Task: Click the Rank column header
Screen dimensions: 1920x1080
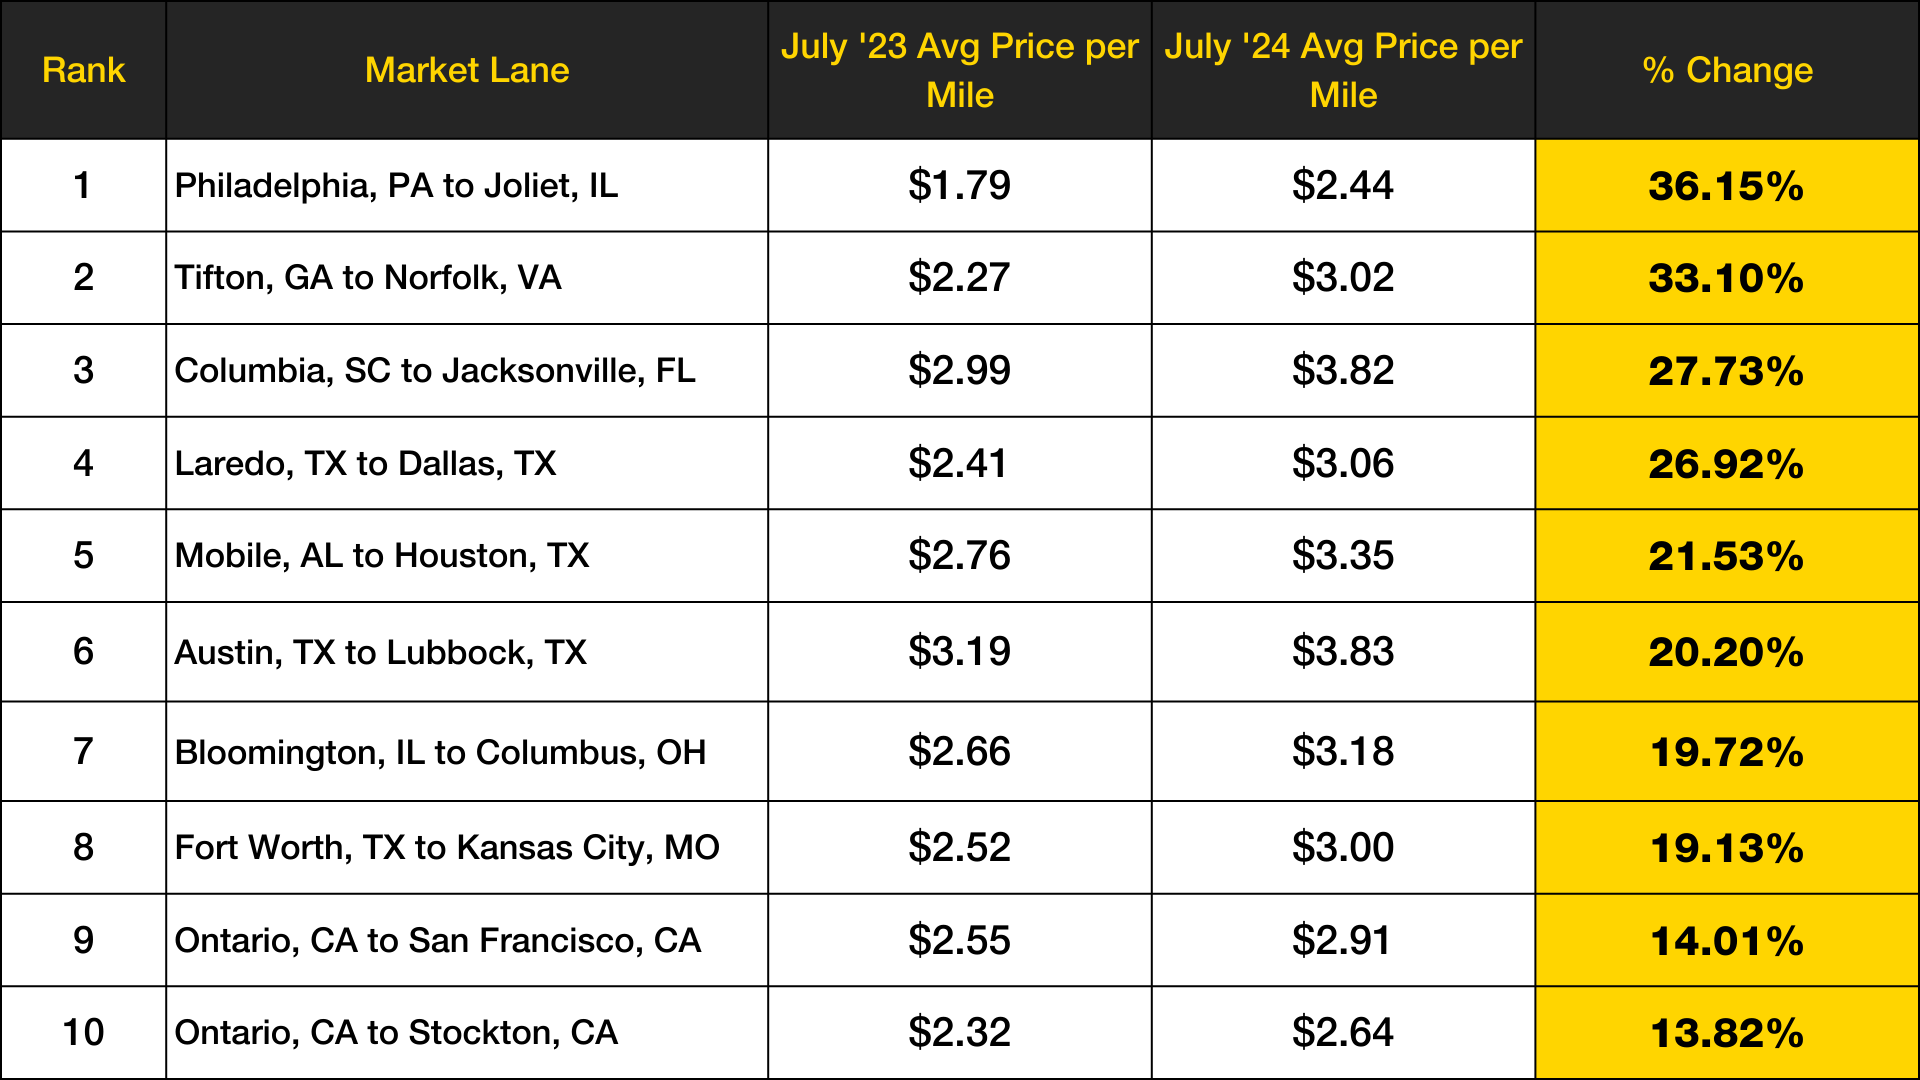Action: click(83, 70)
